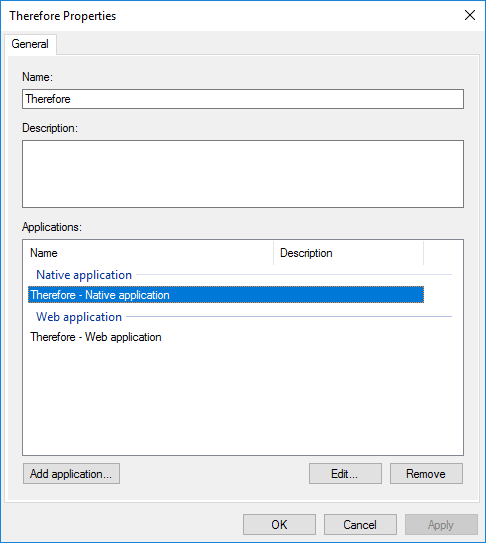Close the Therefore Properties dialog
The image size is (486, 543).
pos(470,15)
